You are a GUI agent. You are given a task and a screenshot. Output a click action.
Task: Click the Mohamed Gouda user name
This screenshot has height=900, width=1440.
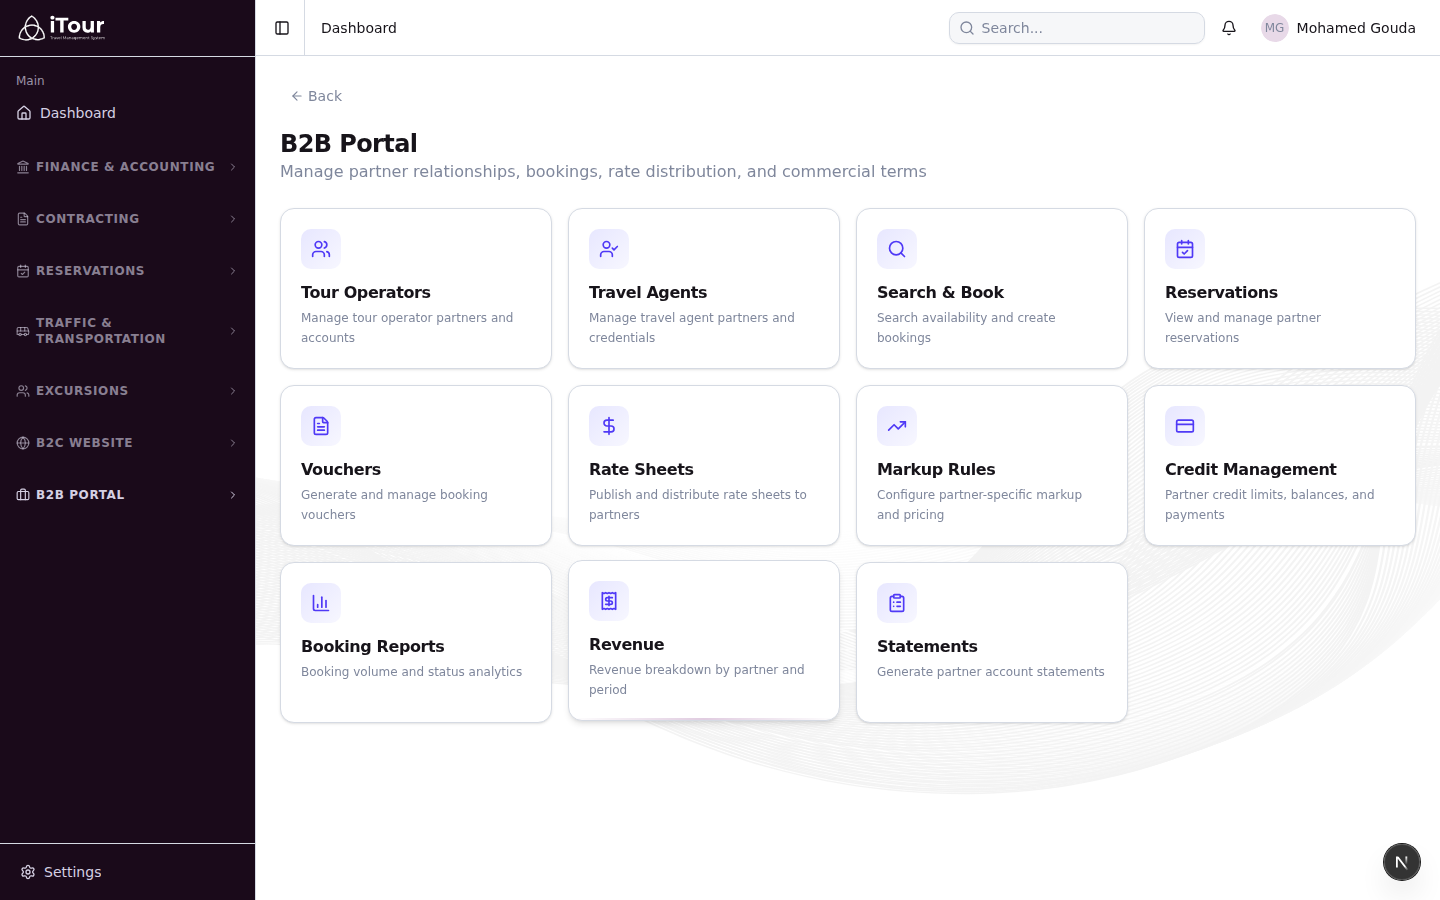pos(1356,28)
